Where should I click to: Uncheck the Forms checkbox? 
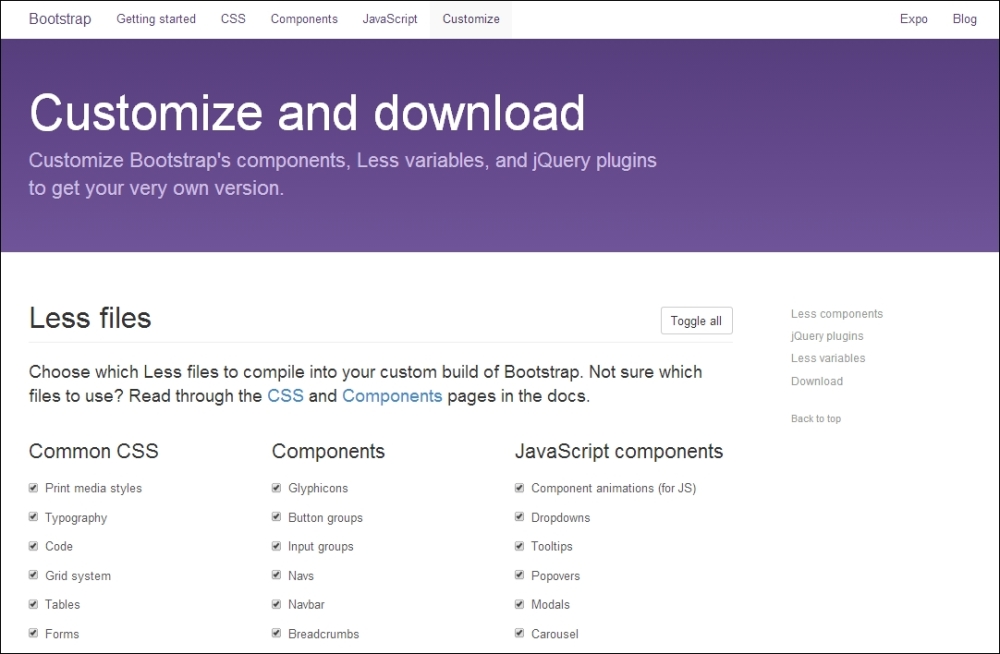[33, 633]
